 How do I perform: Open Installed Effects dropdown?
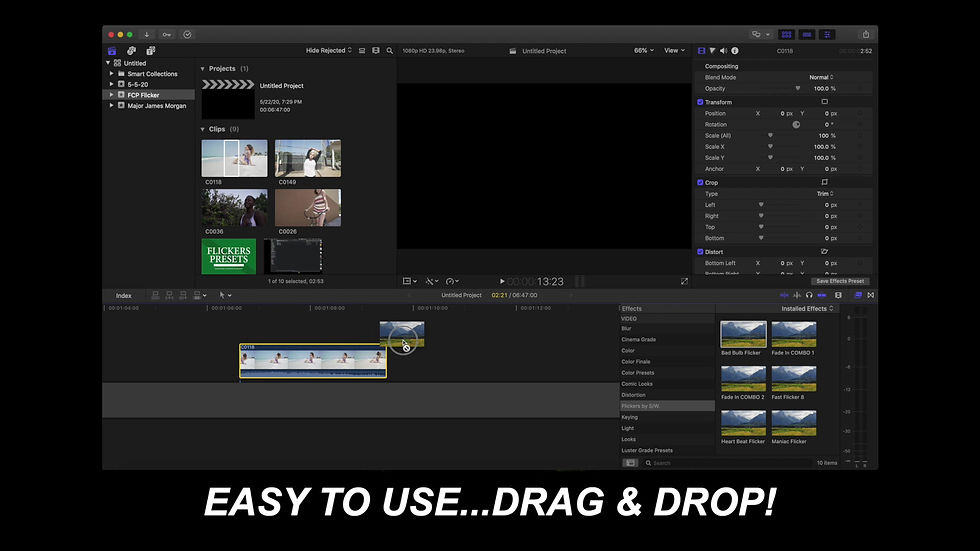click(807, 309)
